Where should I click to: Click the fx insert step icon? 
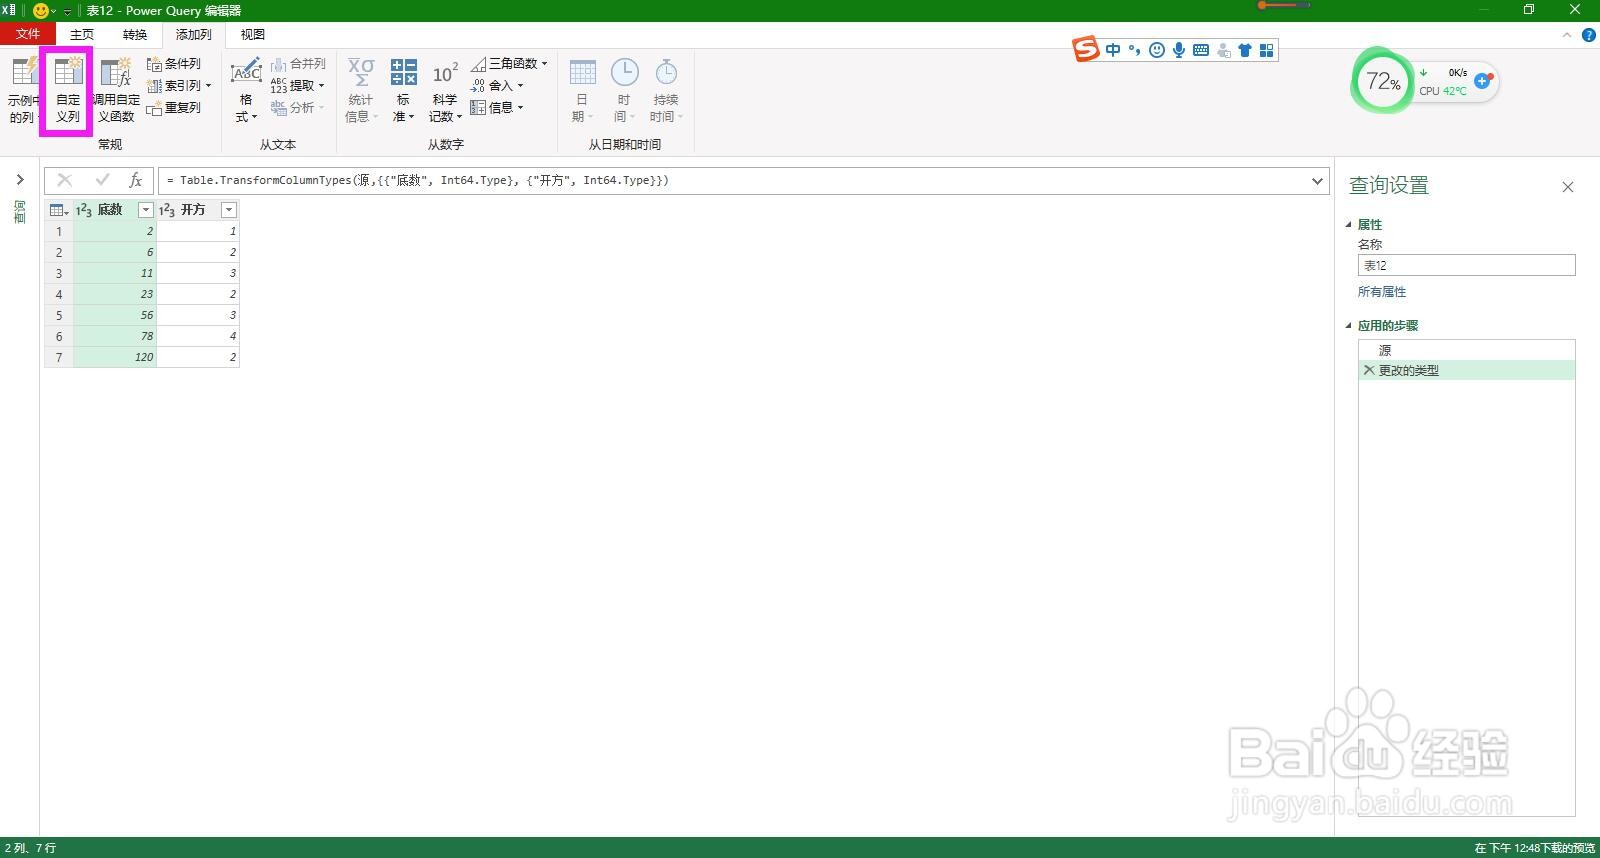point(136,180)
